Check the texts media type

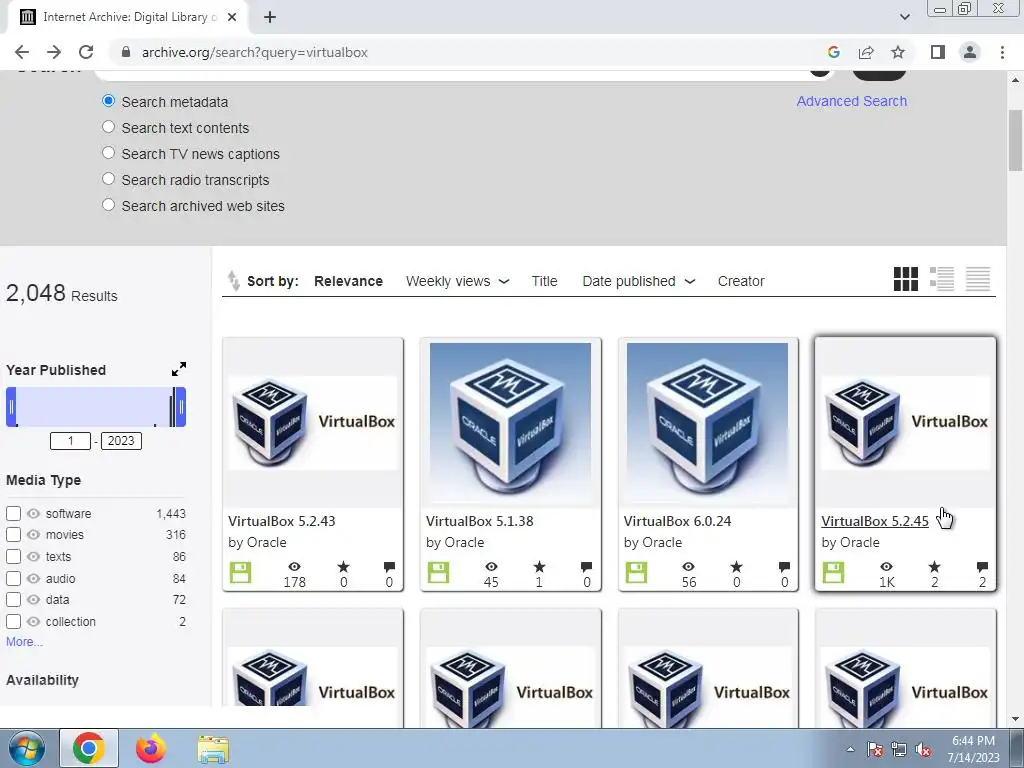click(x=13, y=557)
